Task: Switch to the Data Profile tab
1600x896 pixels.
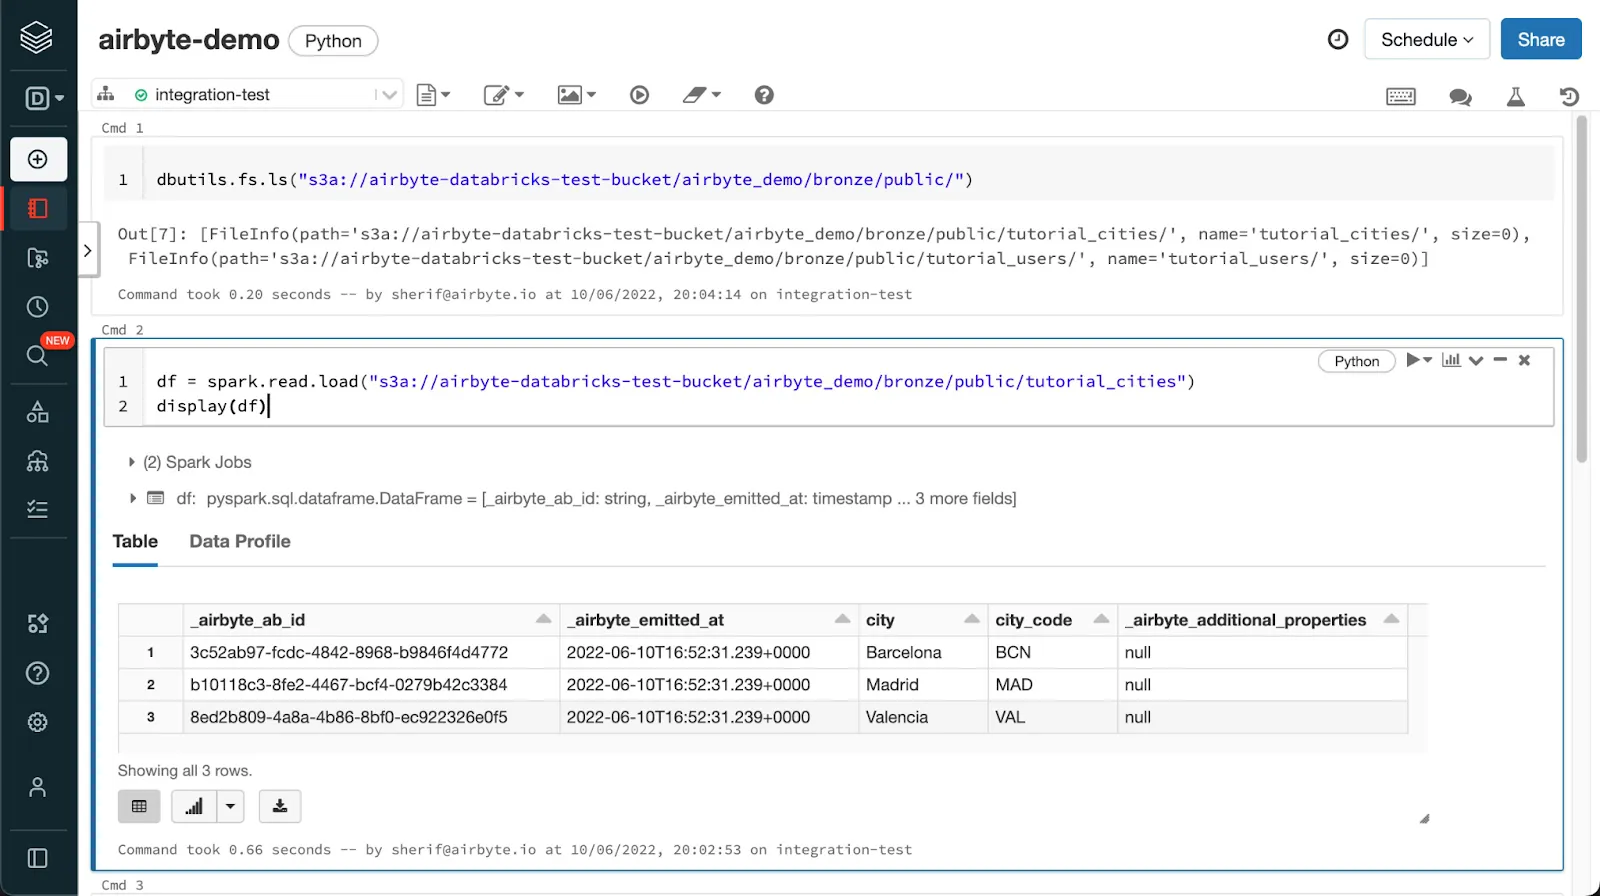Action: [x=240, y=541]
